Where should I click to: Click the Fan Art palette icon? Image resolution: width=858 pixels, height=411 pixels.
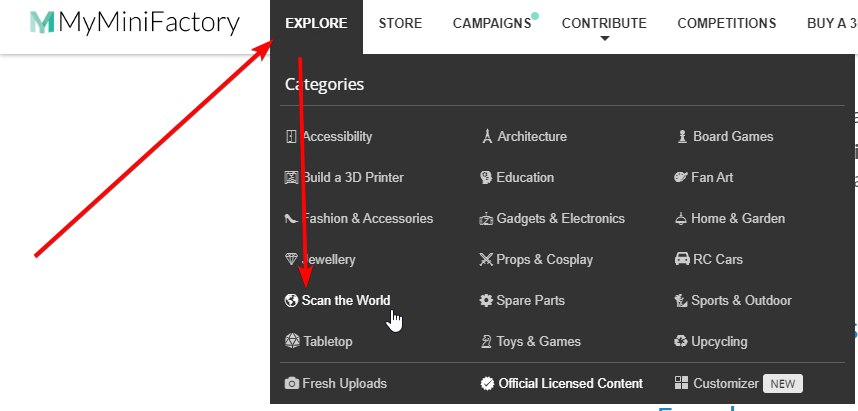click(681, 177)
